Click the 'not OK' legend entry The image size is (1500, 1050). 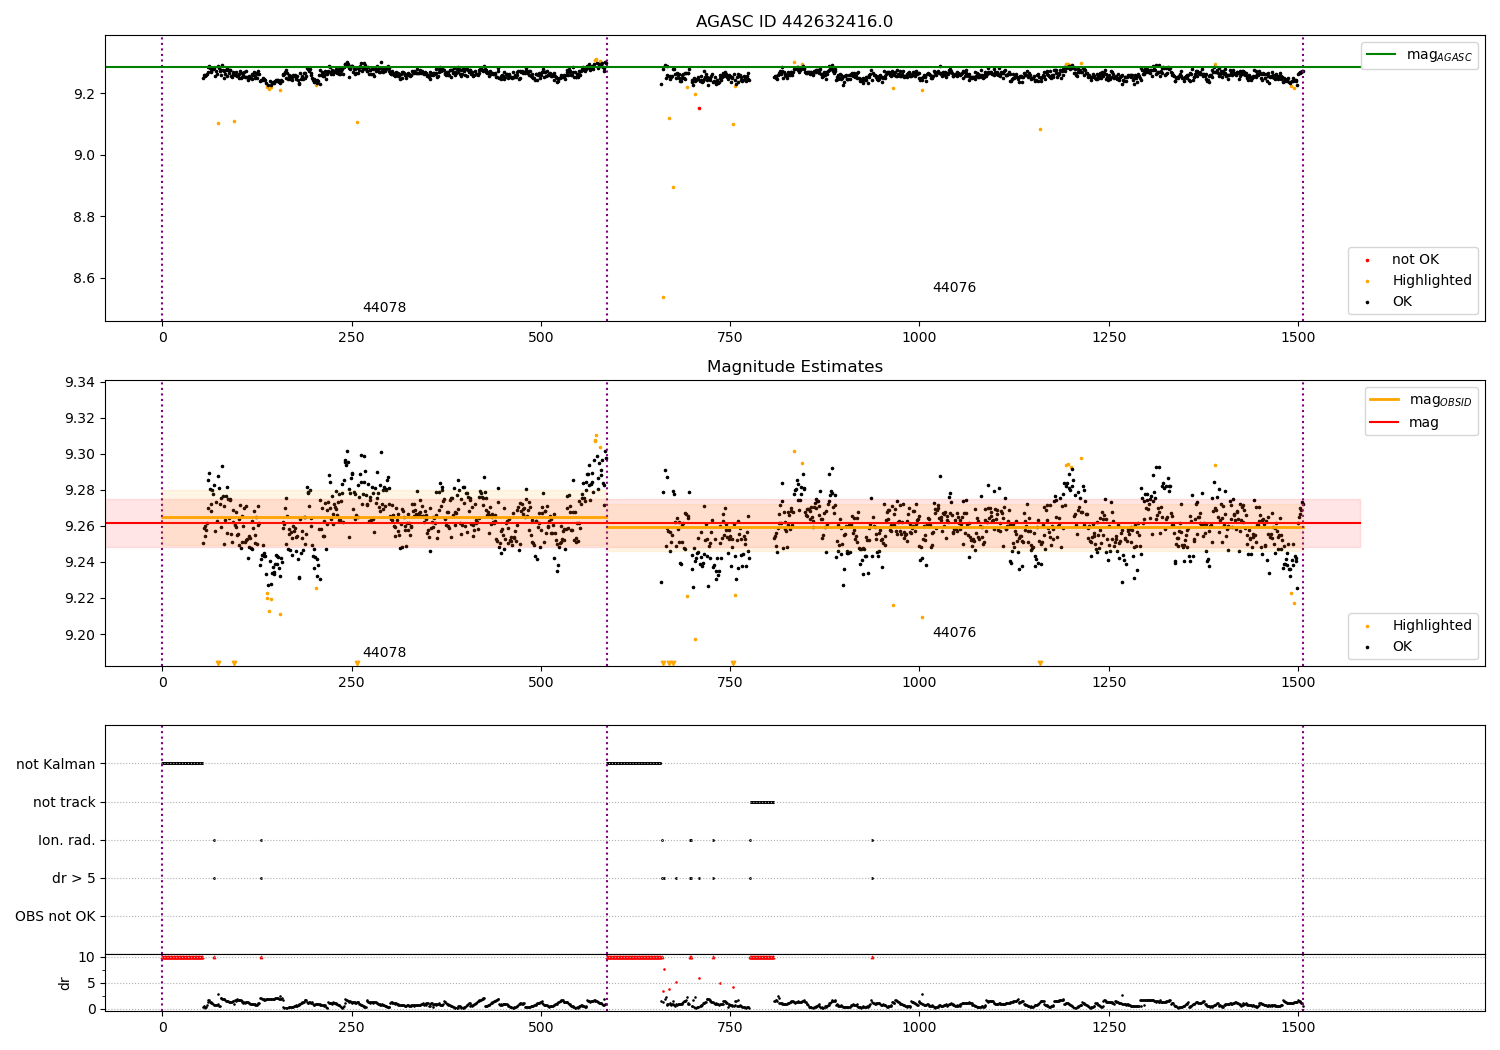1415,260
